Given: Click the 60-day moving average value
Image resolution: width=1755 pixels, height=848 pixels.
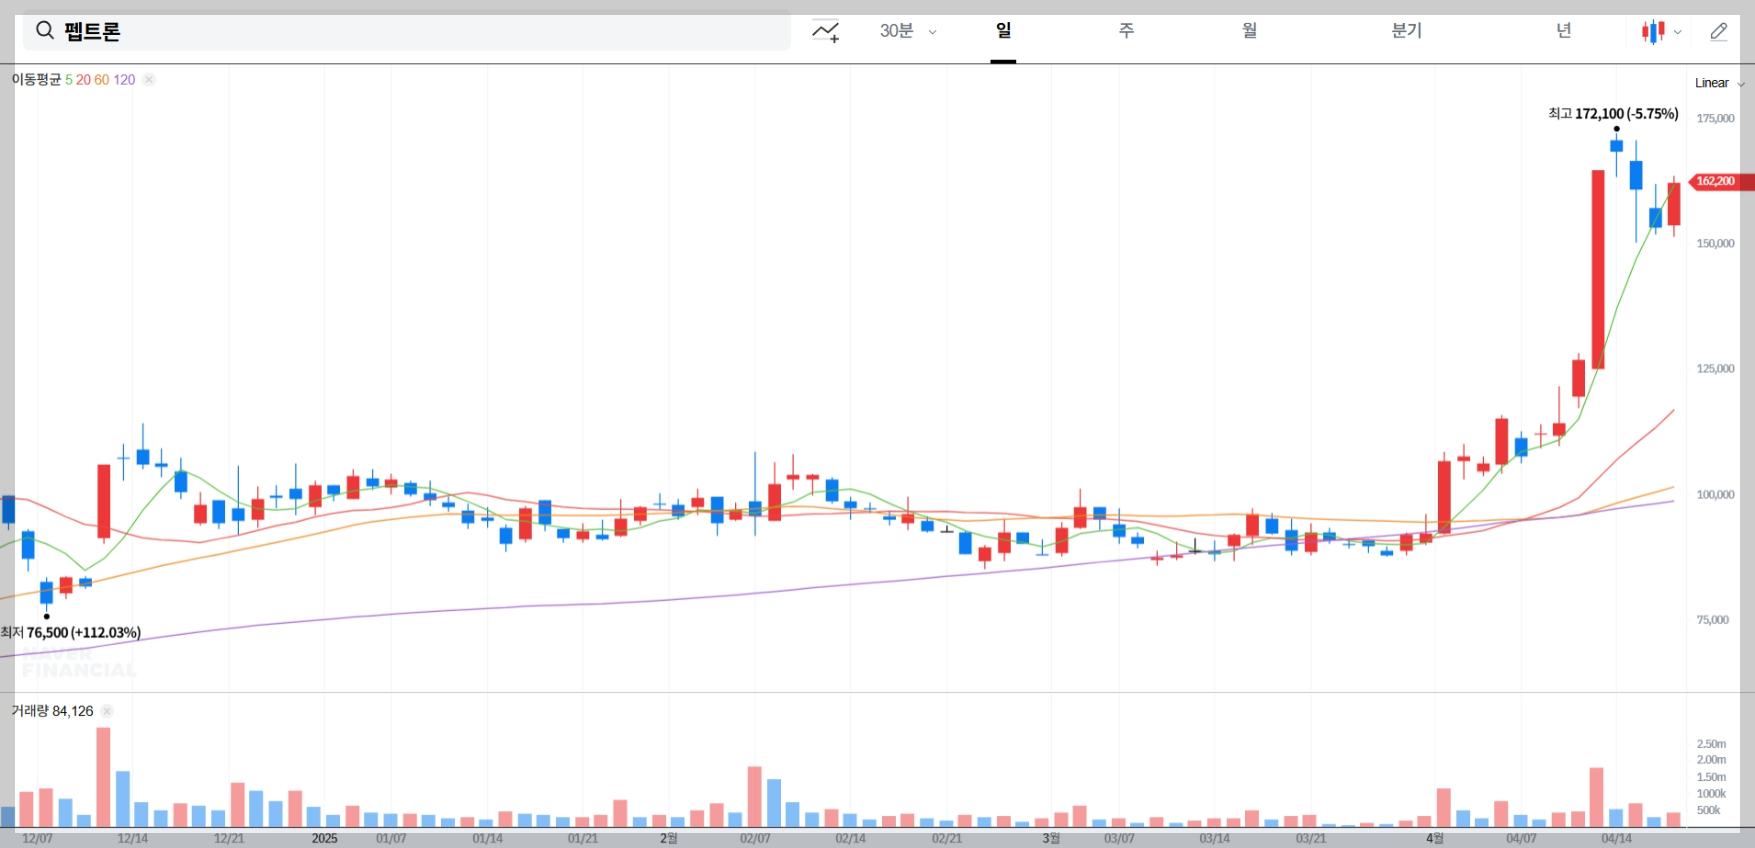Looking at the screenshot, I should 102,80.
